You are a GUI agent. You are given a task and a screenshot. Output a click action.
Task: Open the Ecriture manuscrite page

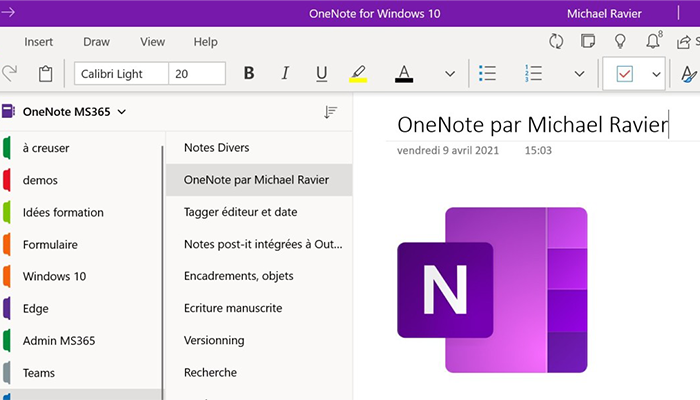pyautogui.click(x=259, y=308)
